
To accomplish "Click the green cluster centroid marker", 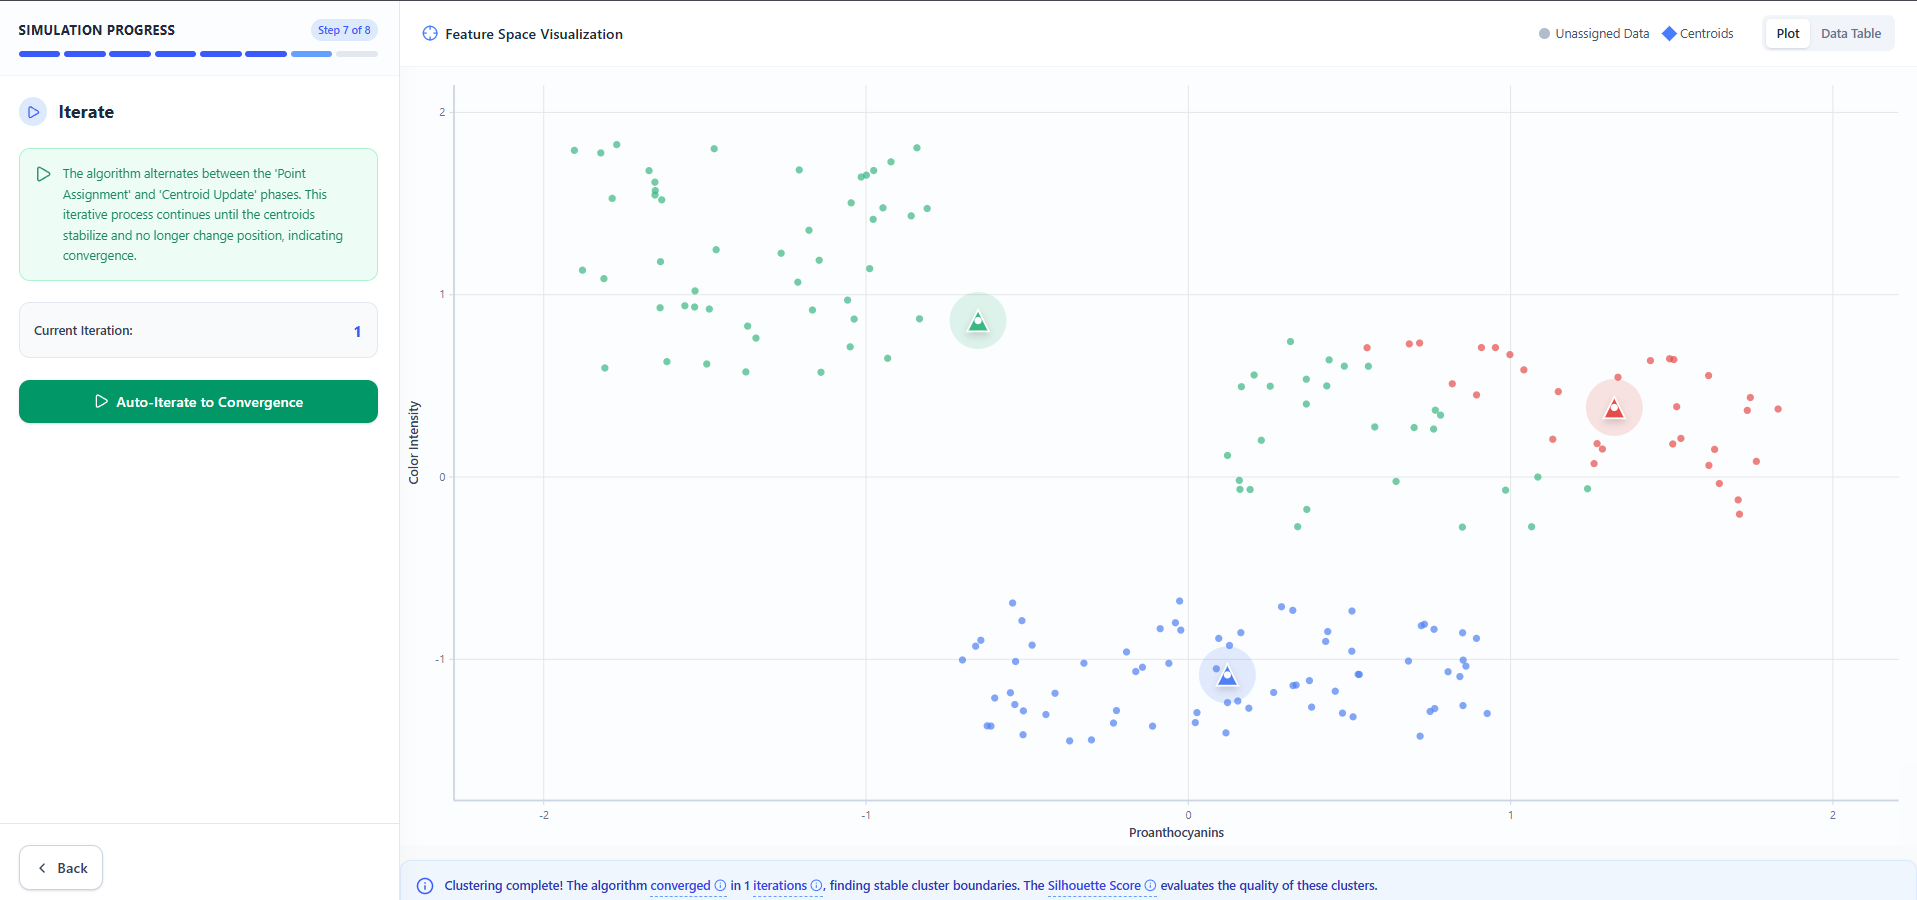I will click(977, 321).
